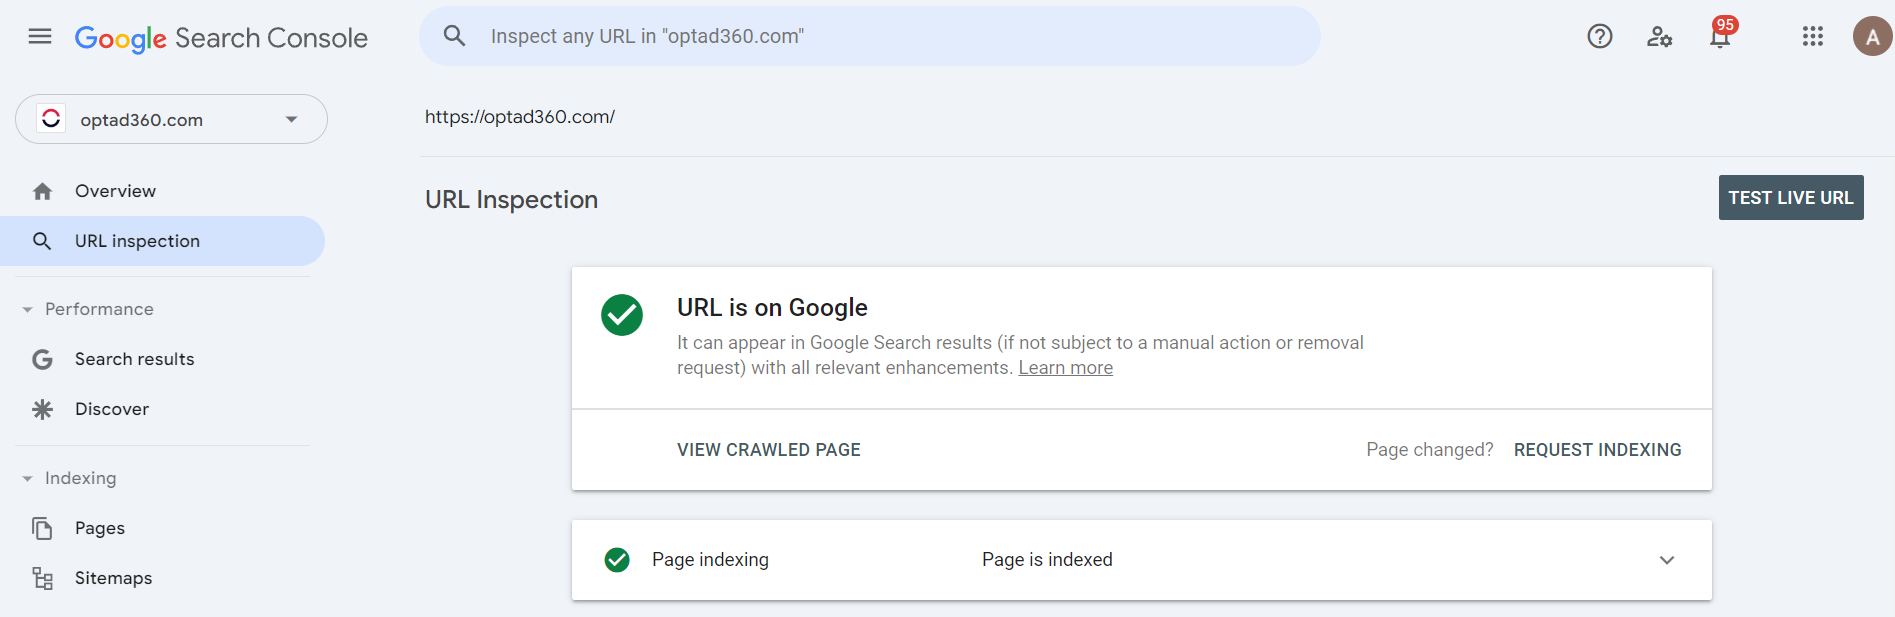This screenshot has width=1895, height=617.
Task: Go to Overview in sidebar
Action: pos(162,191)
